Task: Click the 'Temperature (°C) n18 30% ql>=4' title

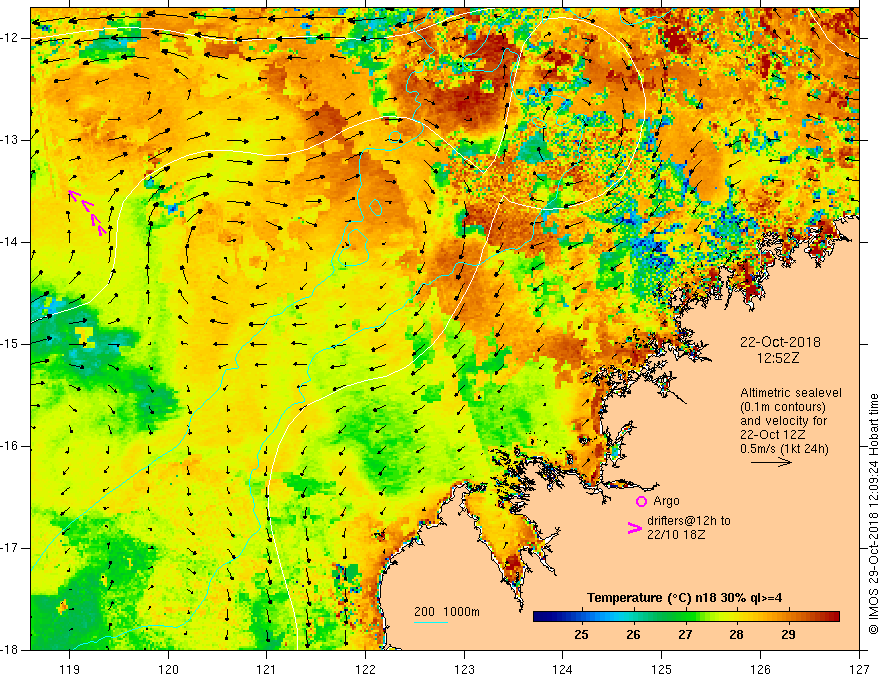Action: pos(684,598)
